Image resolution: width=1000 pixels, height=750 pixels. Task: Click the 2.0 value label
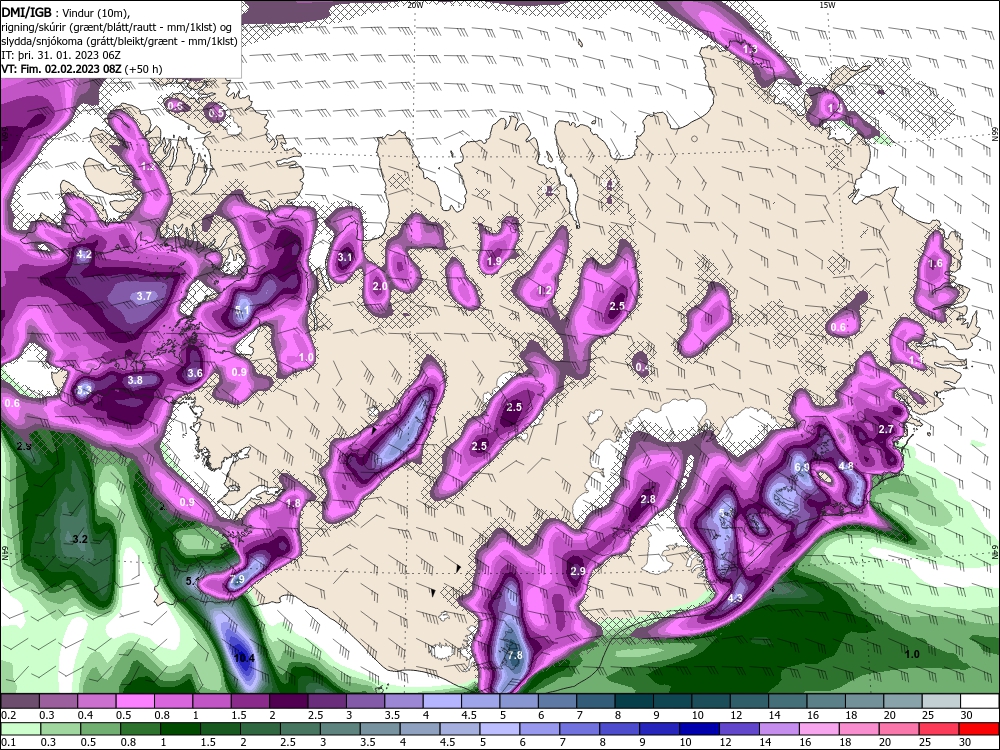380,286
